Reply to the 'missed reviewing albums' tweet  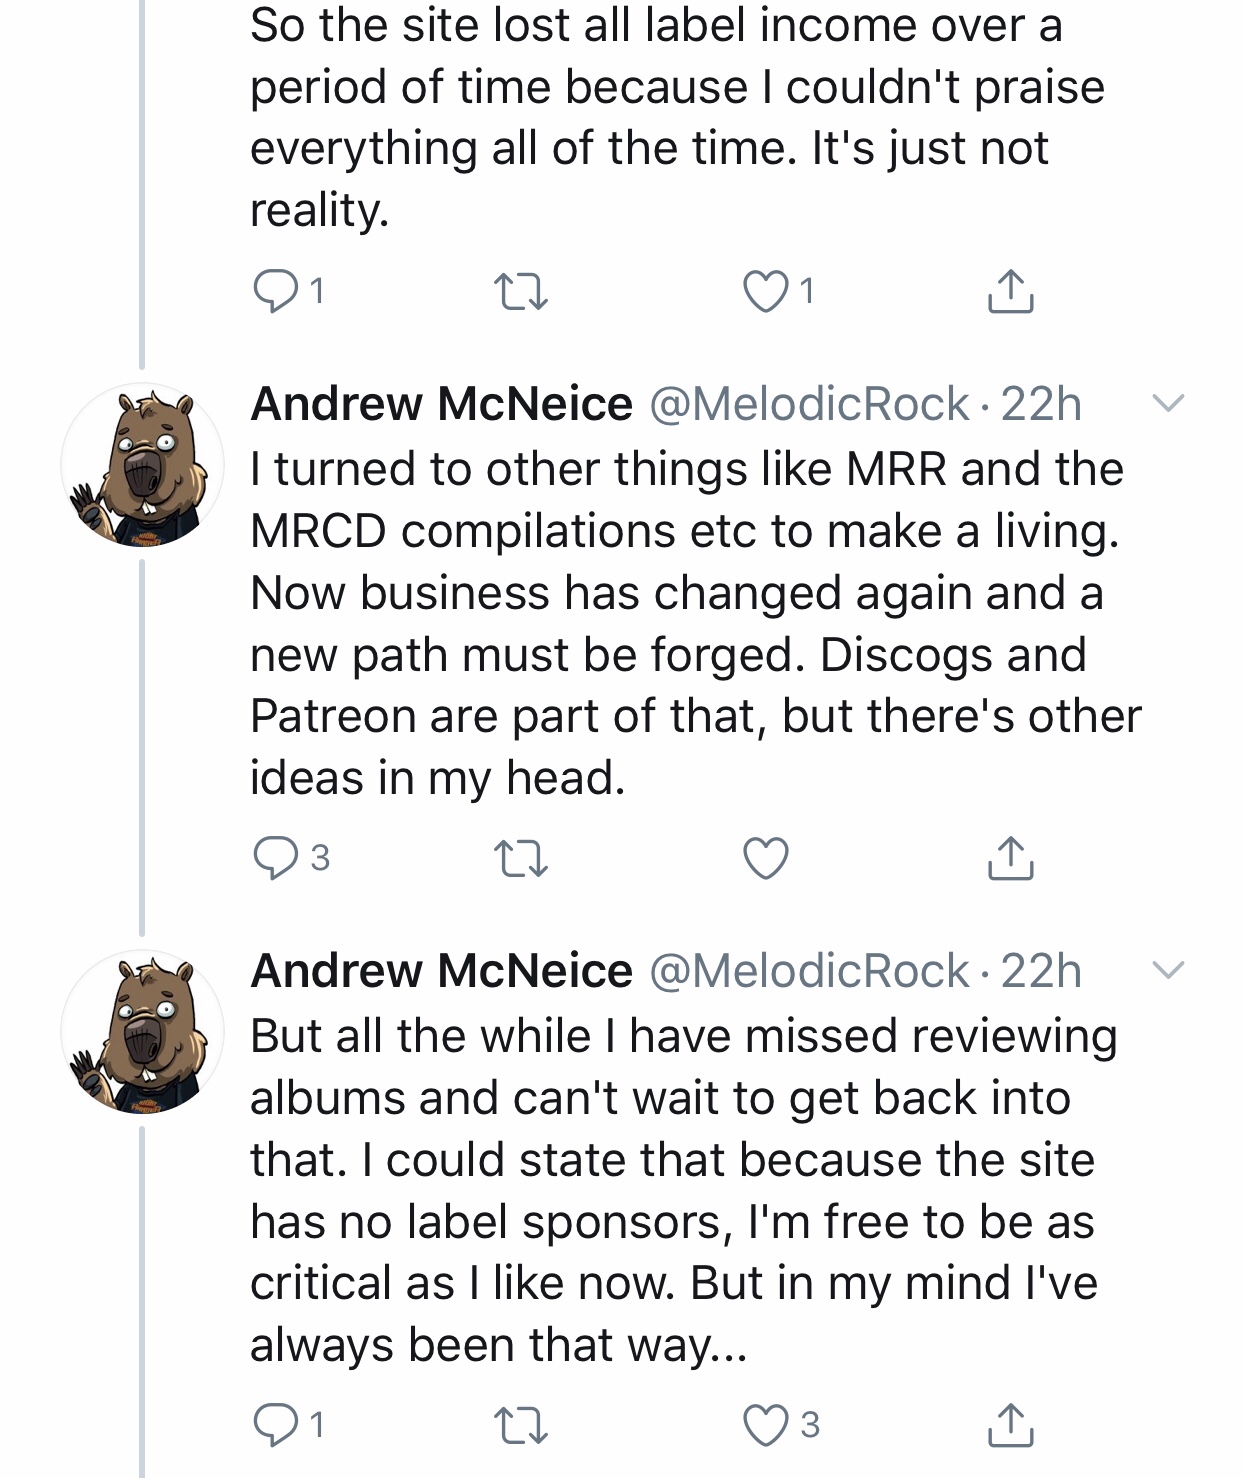point(273,1425)
